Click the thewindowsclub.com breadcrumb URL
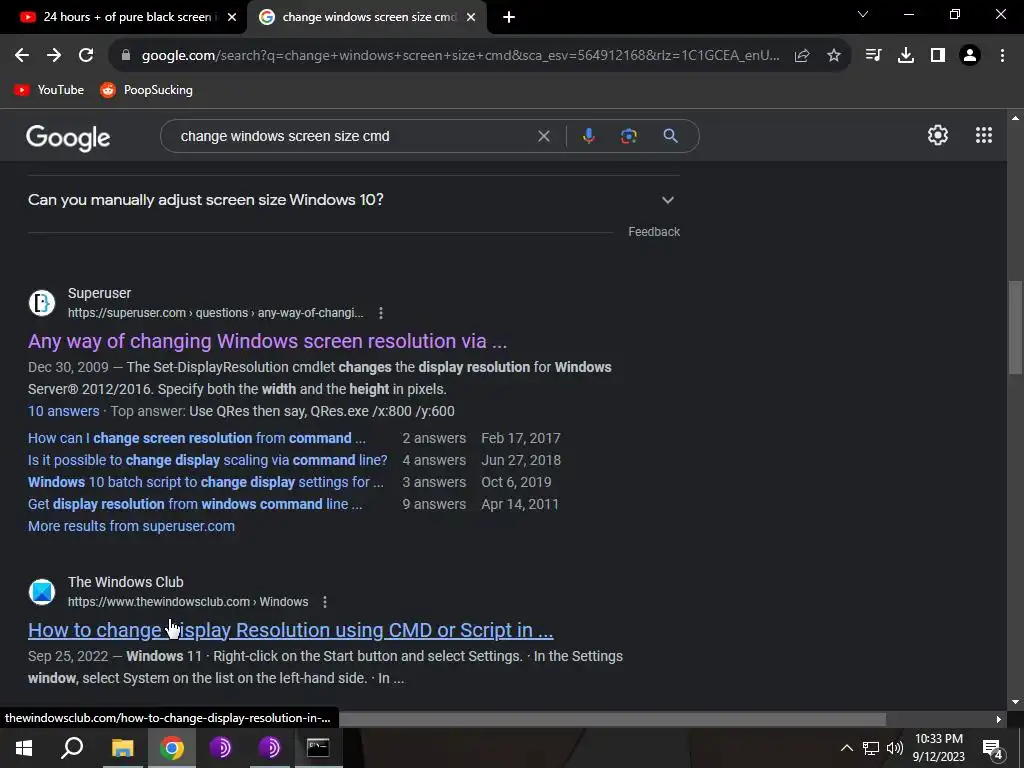Viewport: 1024px width, 768px height. point(188,601)
